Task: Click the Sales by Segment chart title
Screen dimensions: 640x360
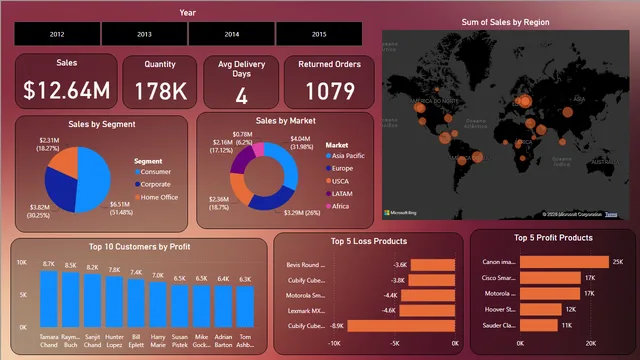Action: [102, 124]
